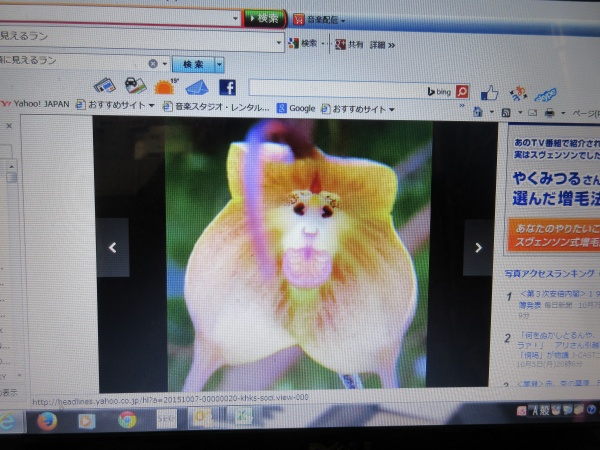The height and width of the screenshot is (450, 600).
Task: Open the Google favorites bookmark
Action: click(295, 108)
